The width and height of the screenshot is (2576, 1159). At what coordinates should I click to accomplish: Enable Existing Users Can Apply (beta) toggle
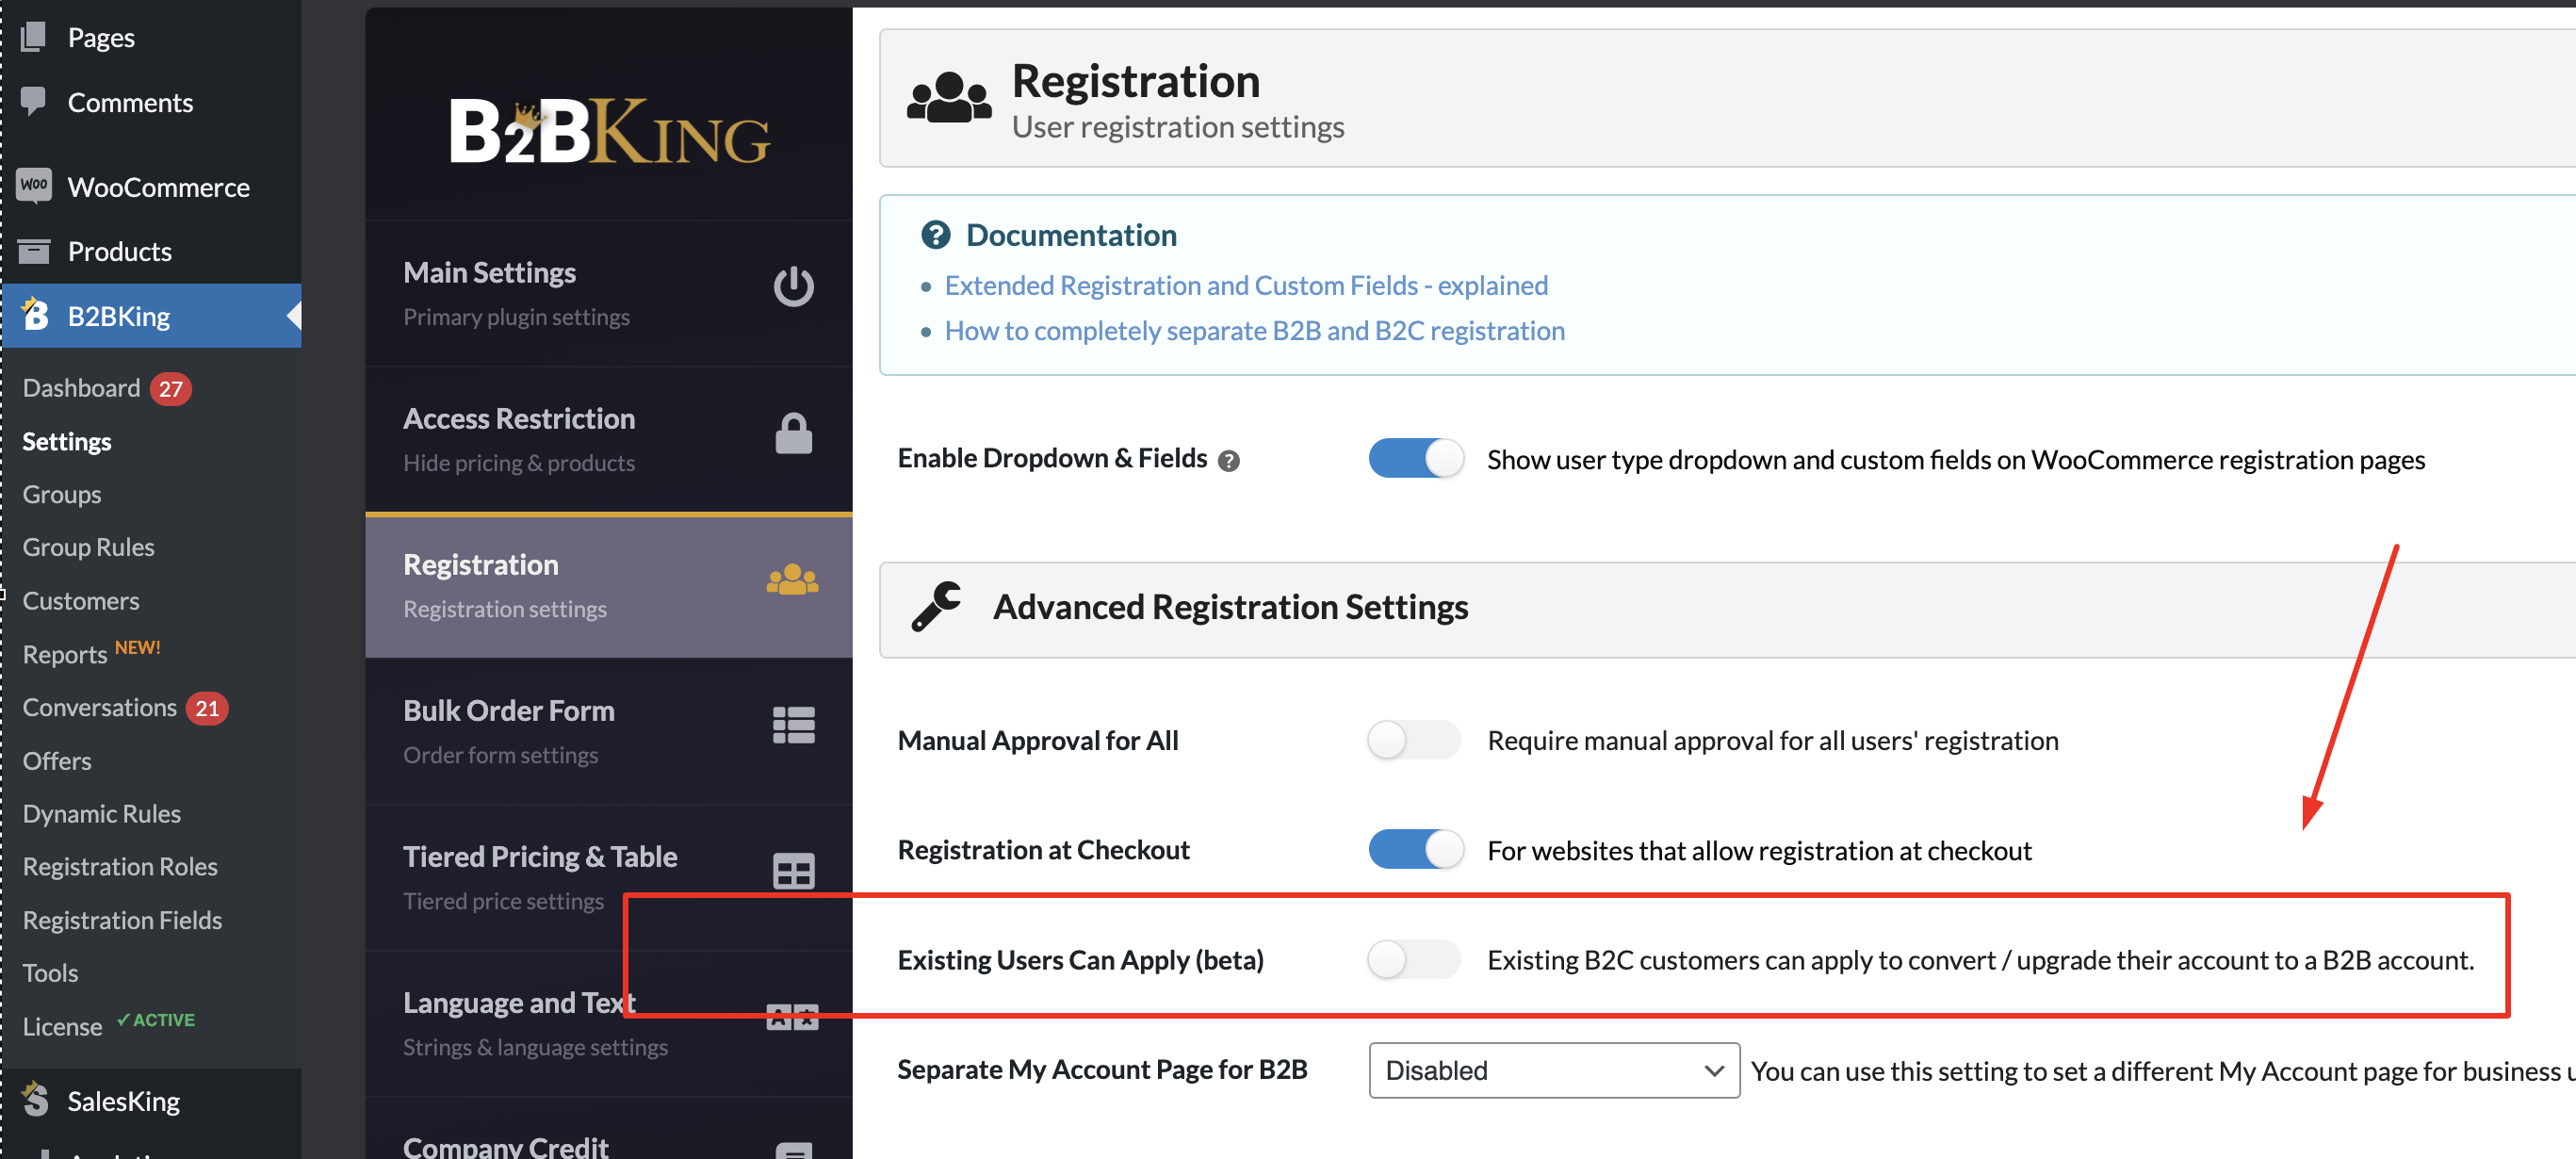(1415, 959)
